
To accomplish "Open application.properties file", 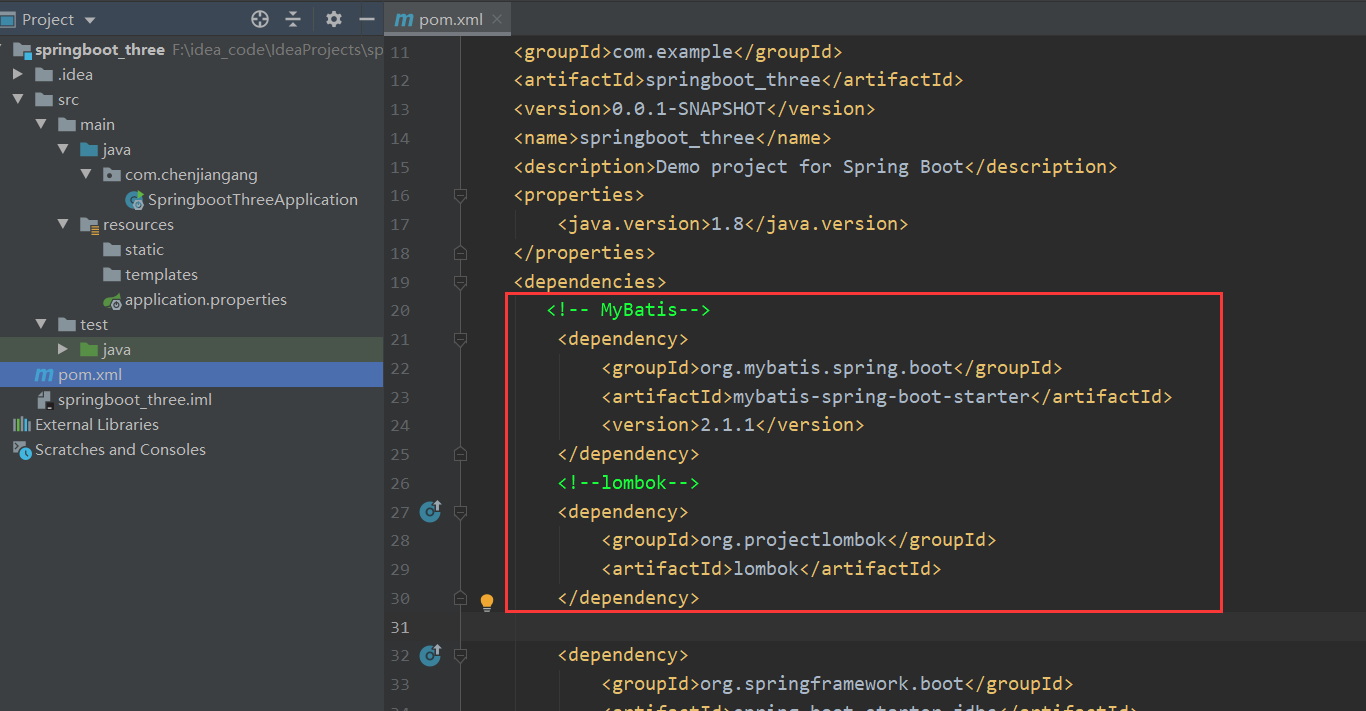I will point(205,300).
